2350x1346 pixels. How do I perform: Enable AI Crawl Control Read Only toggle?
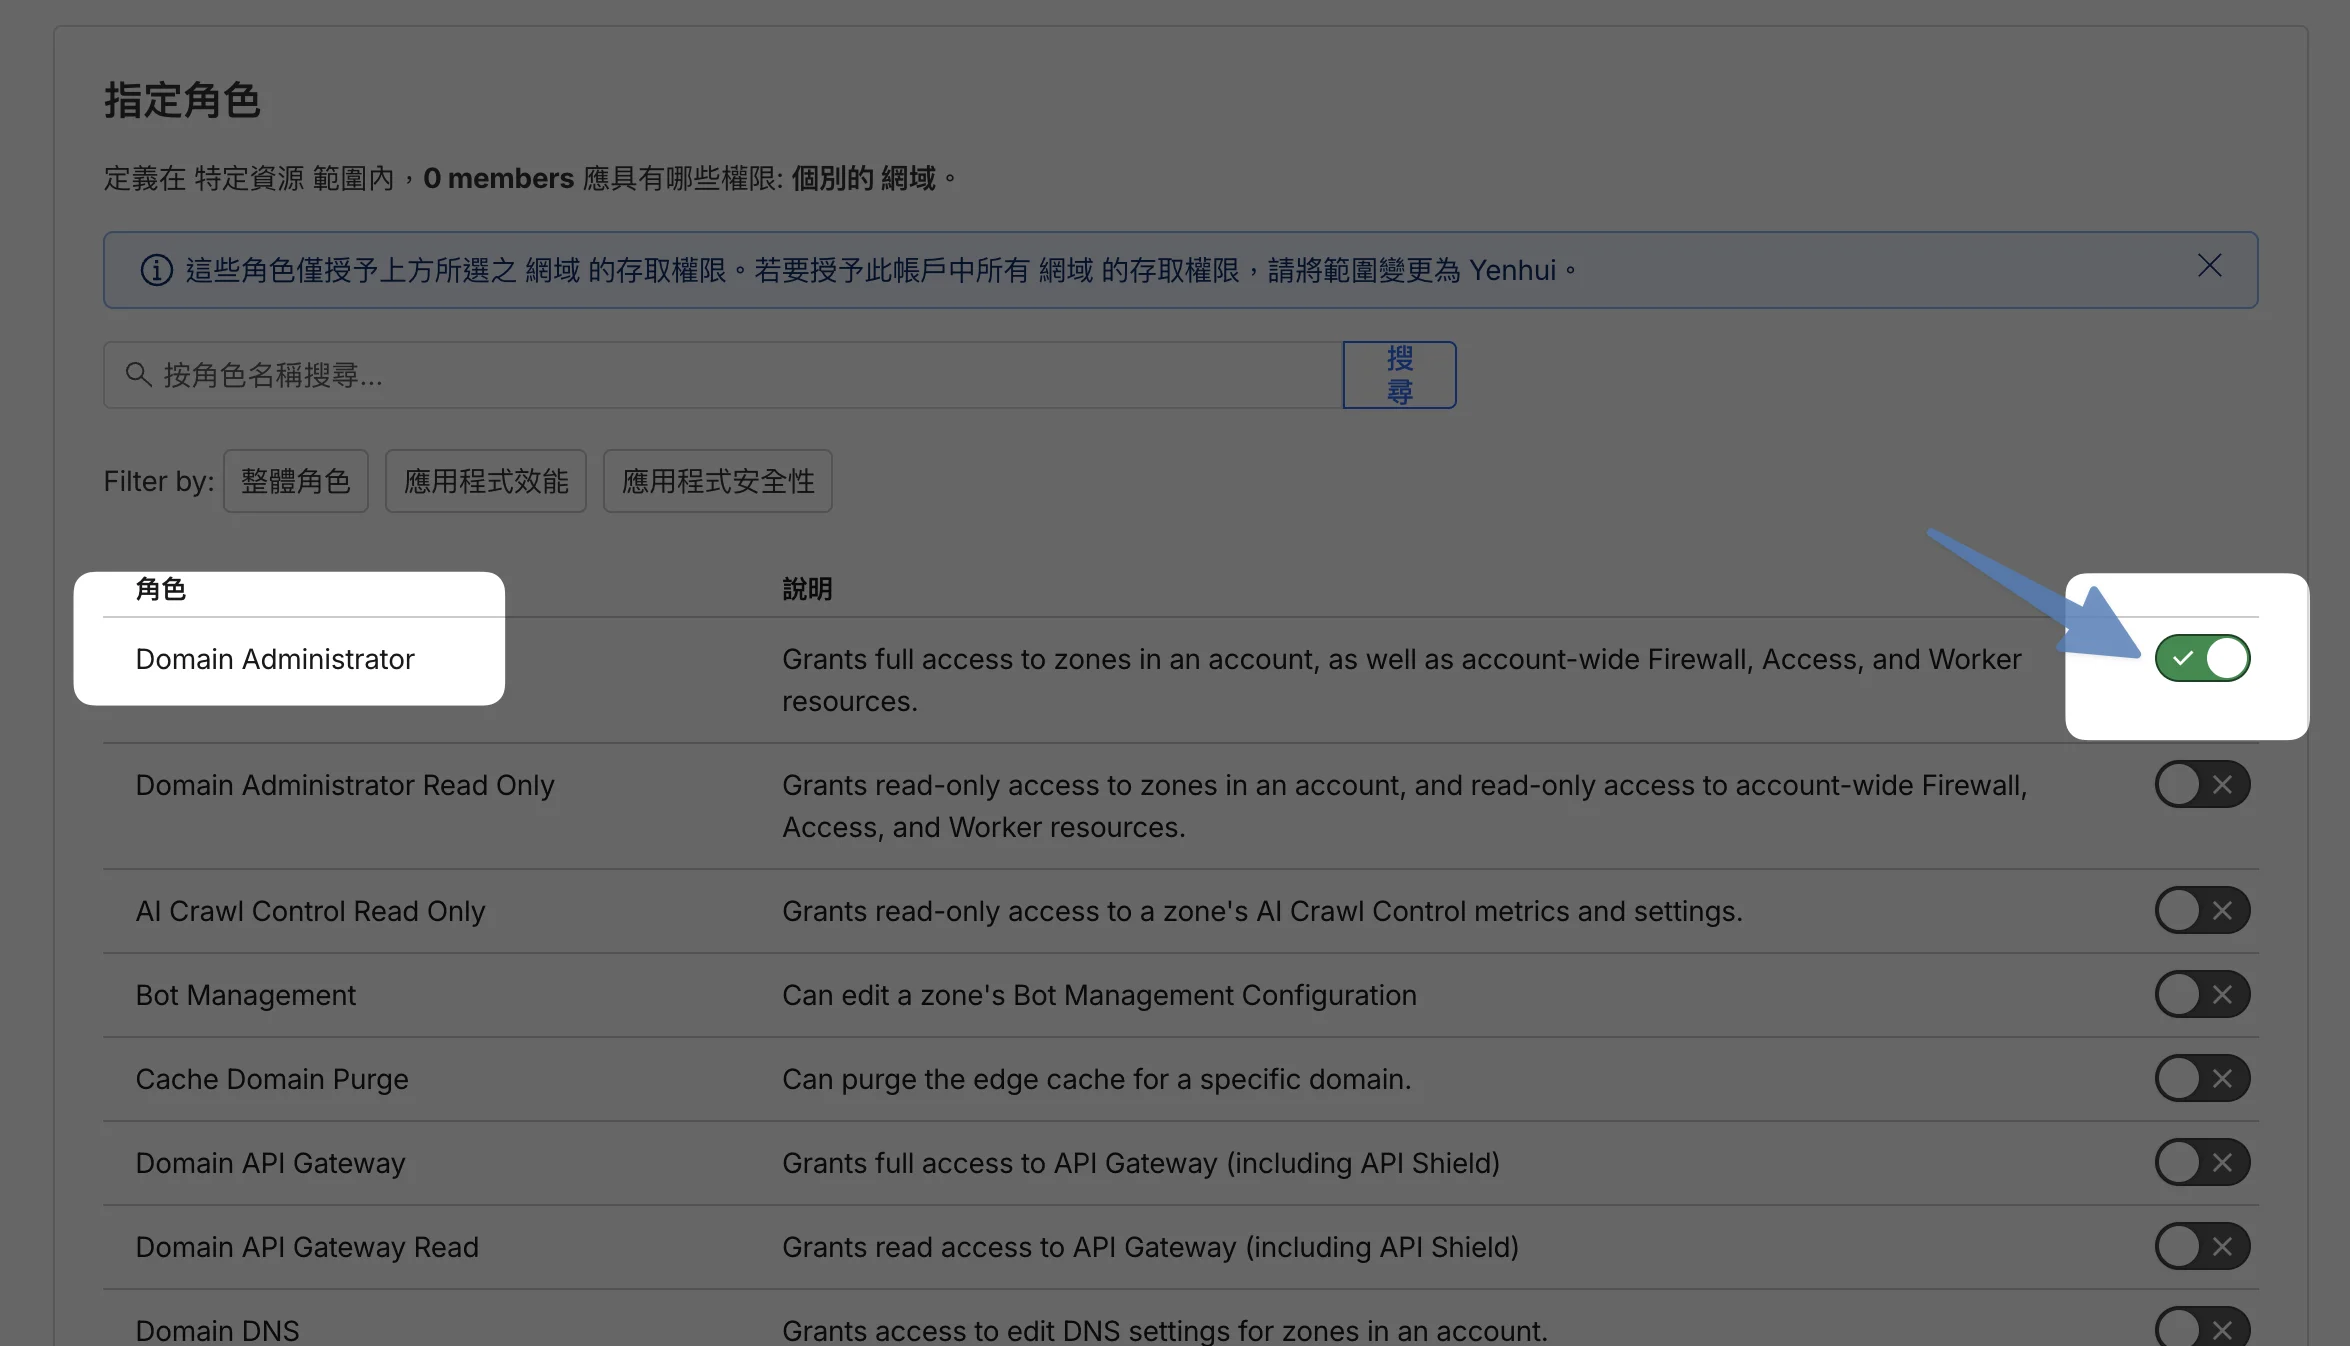tap(2201, 910)
